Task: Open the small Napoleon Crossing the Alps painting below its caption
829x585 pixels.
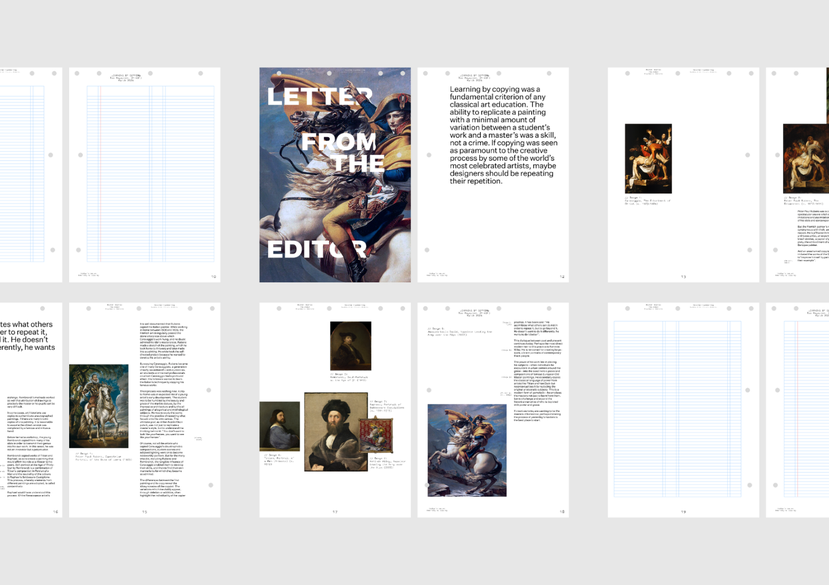Action: [467, 451]
